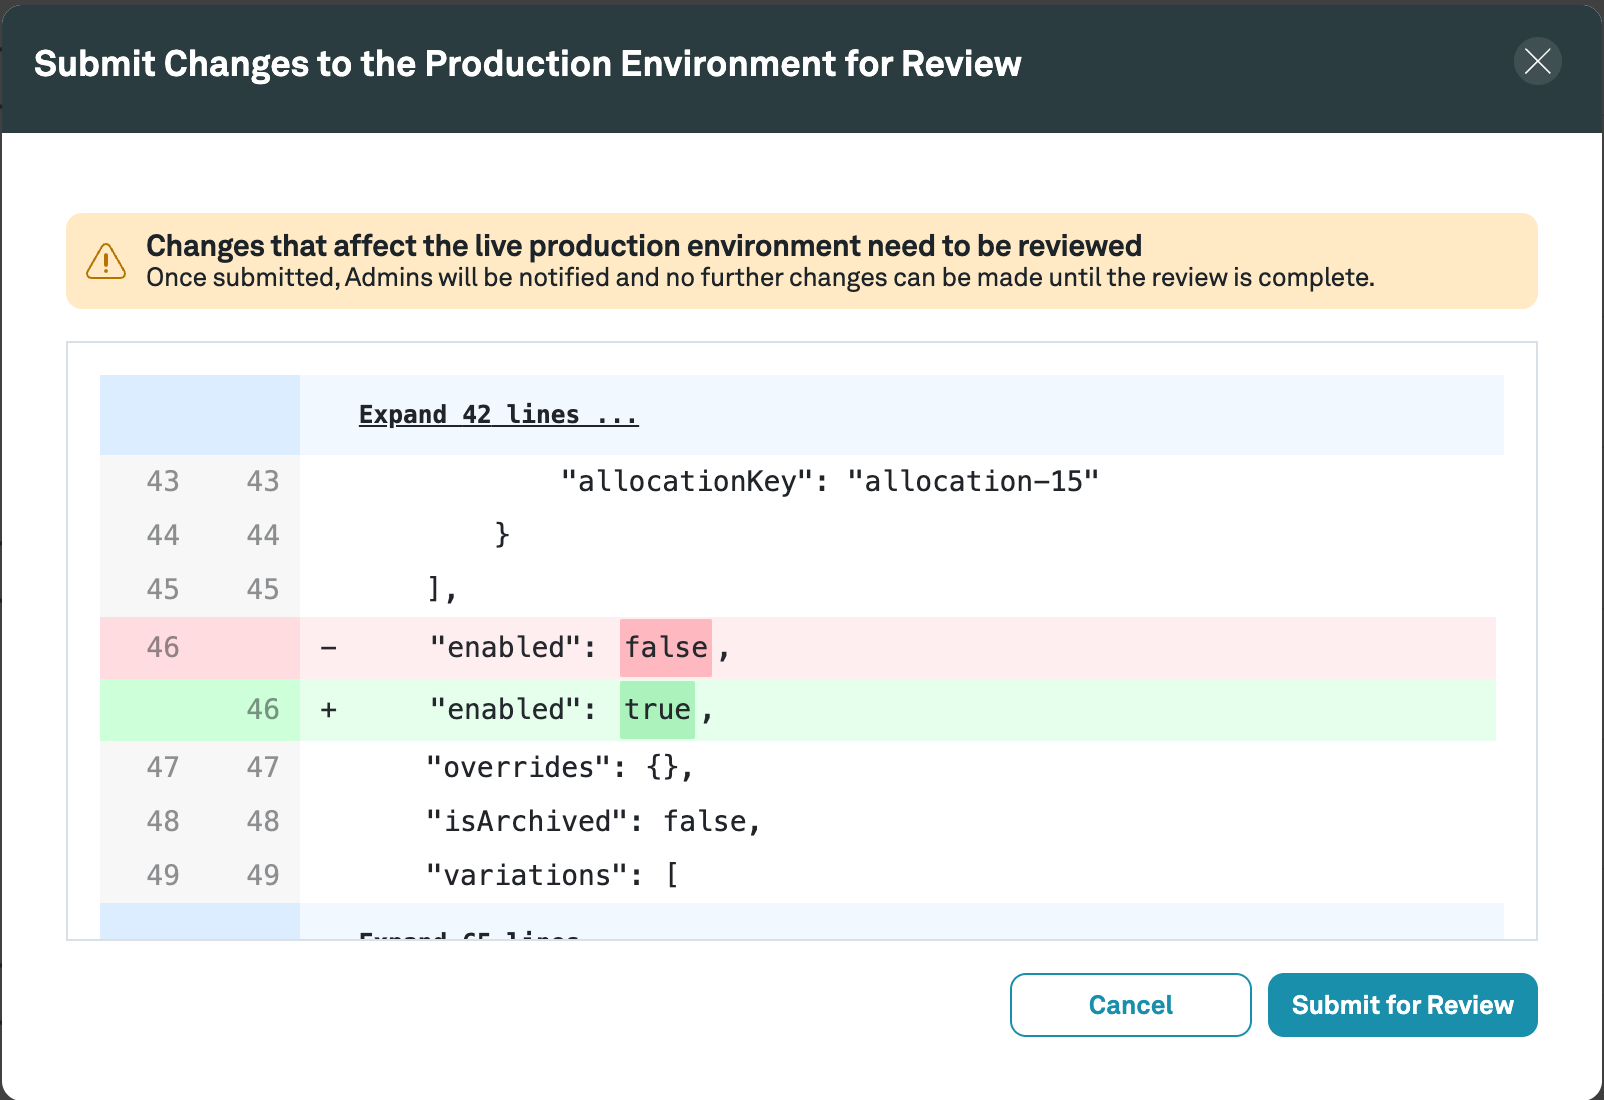Click the removed "enabled" key text
Viewport: 1604px width, 1100px height.
pos(512,648)
